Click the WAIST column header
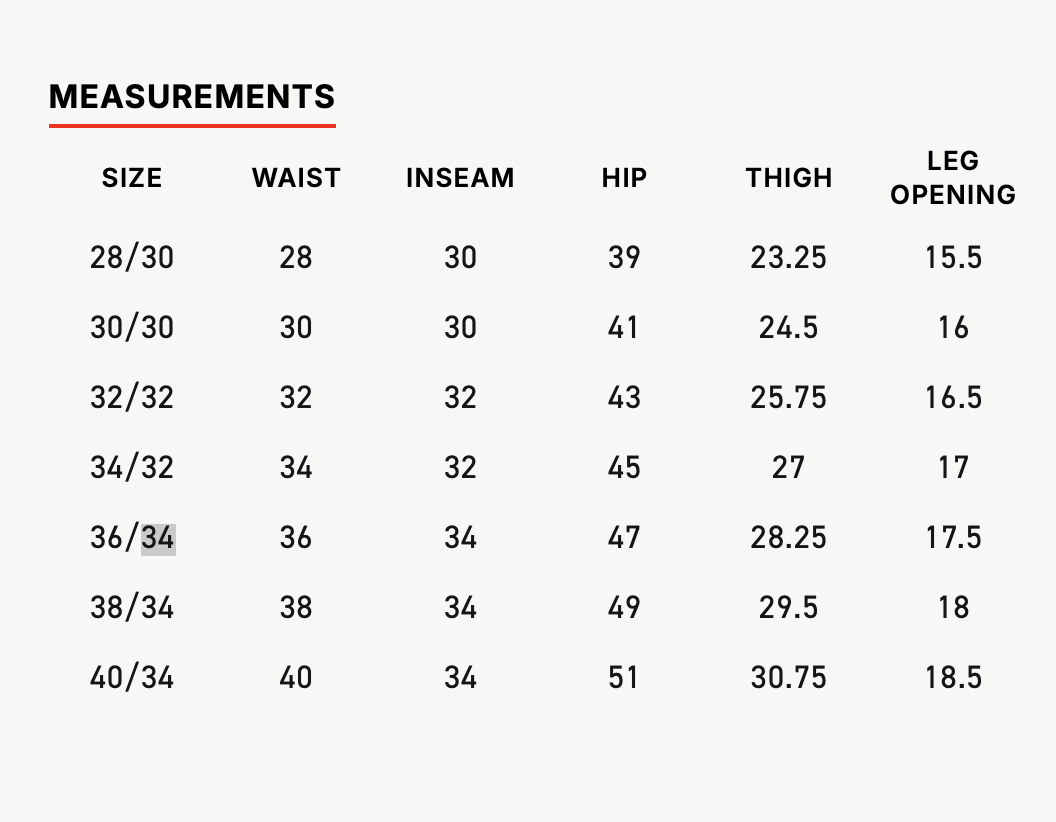 (296, 178)
